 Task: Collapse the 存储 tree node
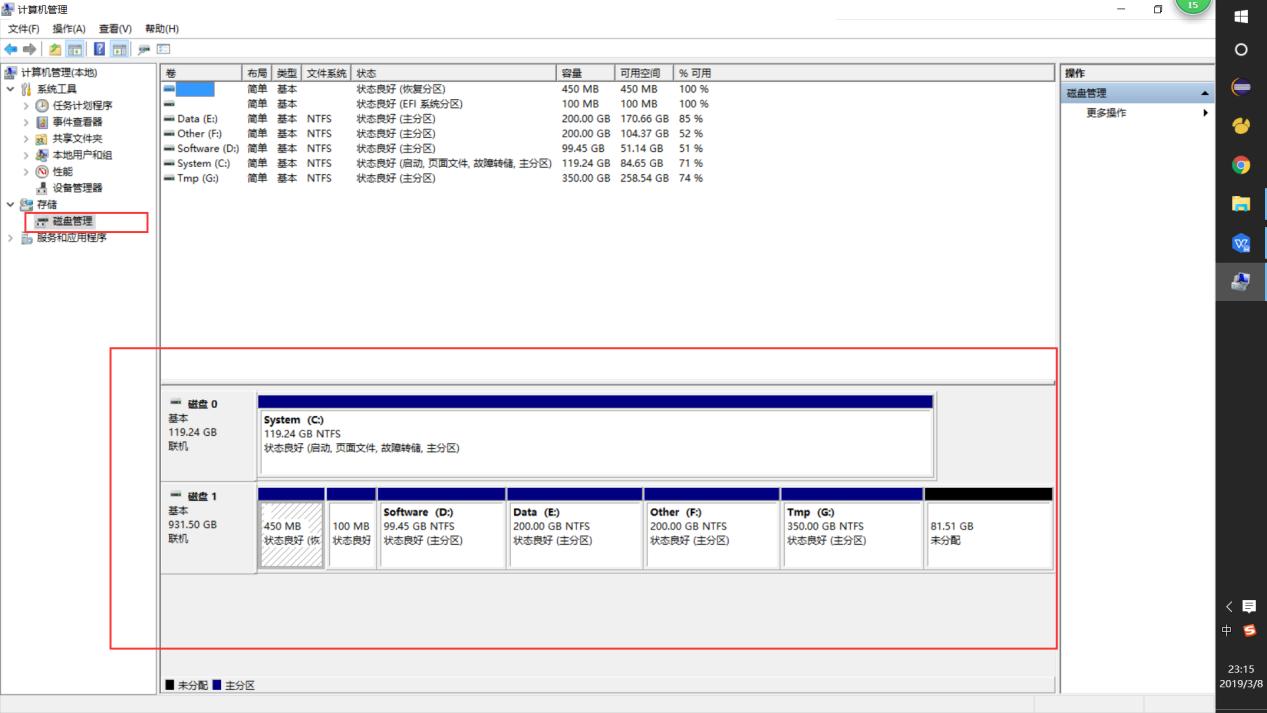tap(10, 205)
